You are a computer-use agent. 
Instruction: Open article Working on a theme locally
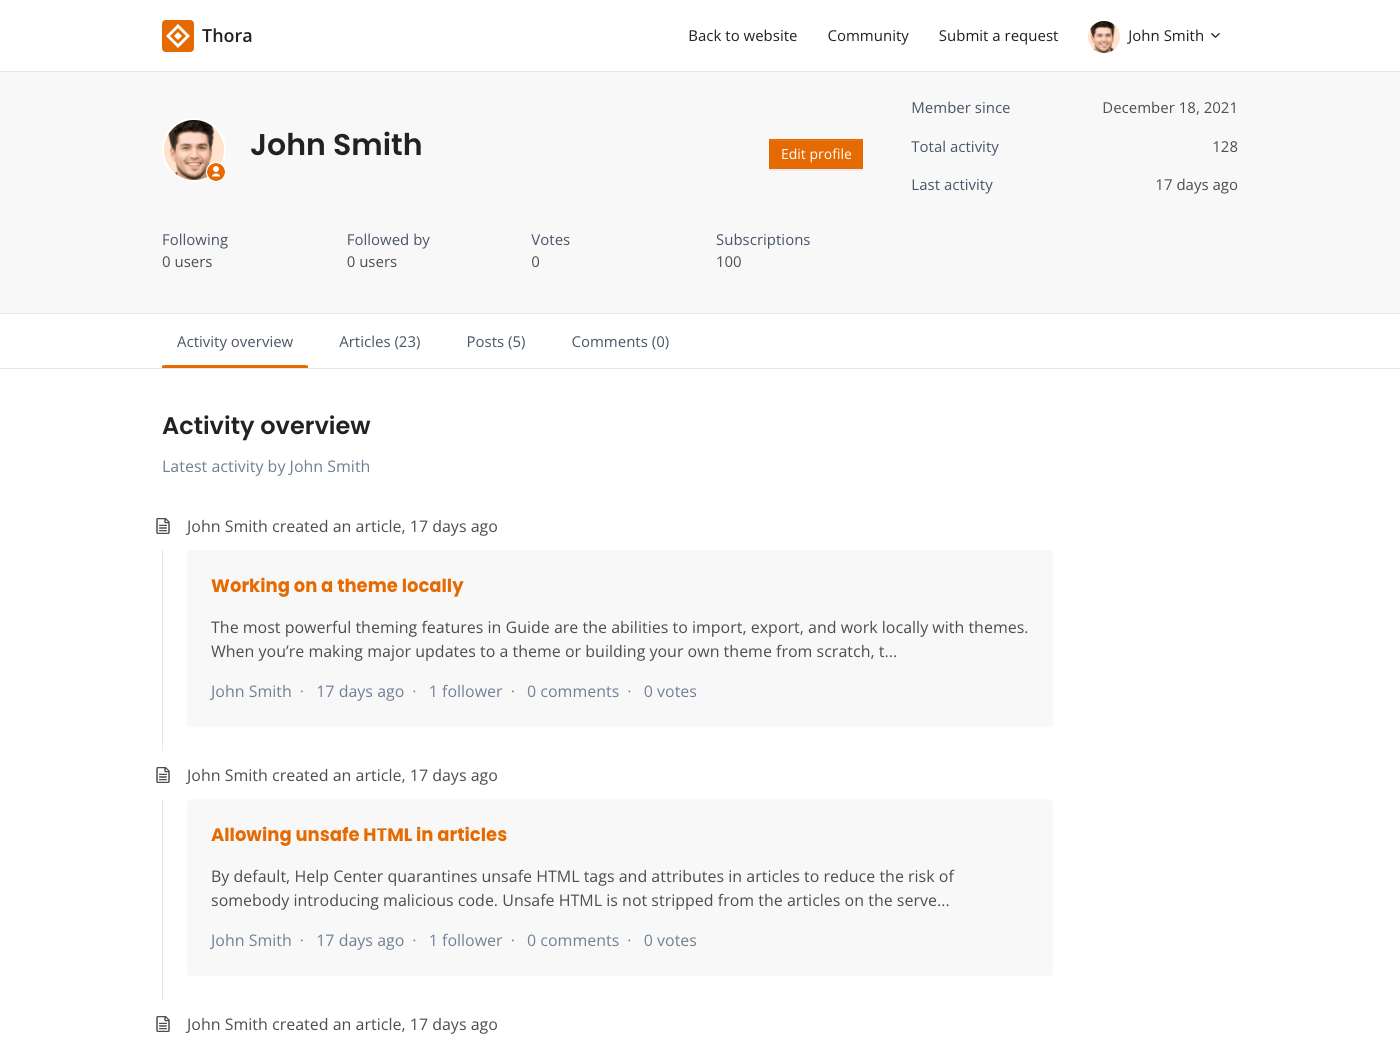point(337,586)
